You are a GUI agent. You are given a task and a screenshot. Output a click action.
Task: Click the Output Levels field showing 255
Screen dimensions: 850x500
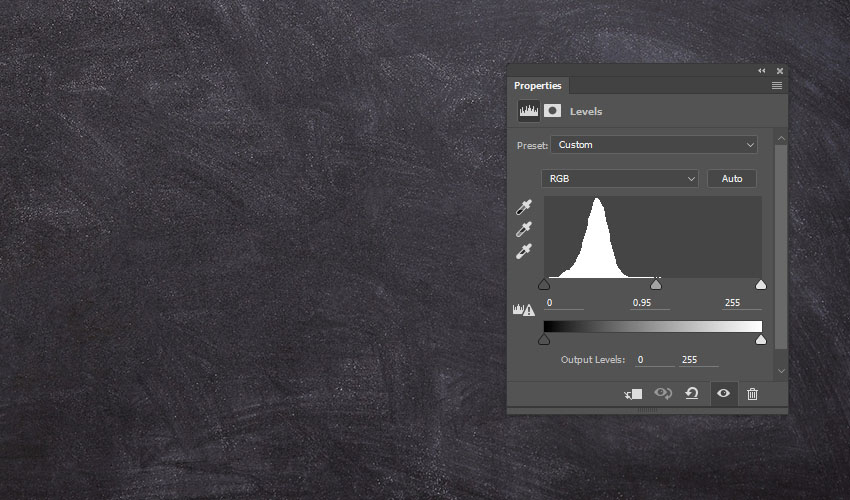pyautogui.click(x=699, y=360)
